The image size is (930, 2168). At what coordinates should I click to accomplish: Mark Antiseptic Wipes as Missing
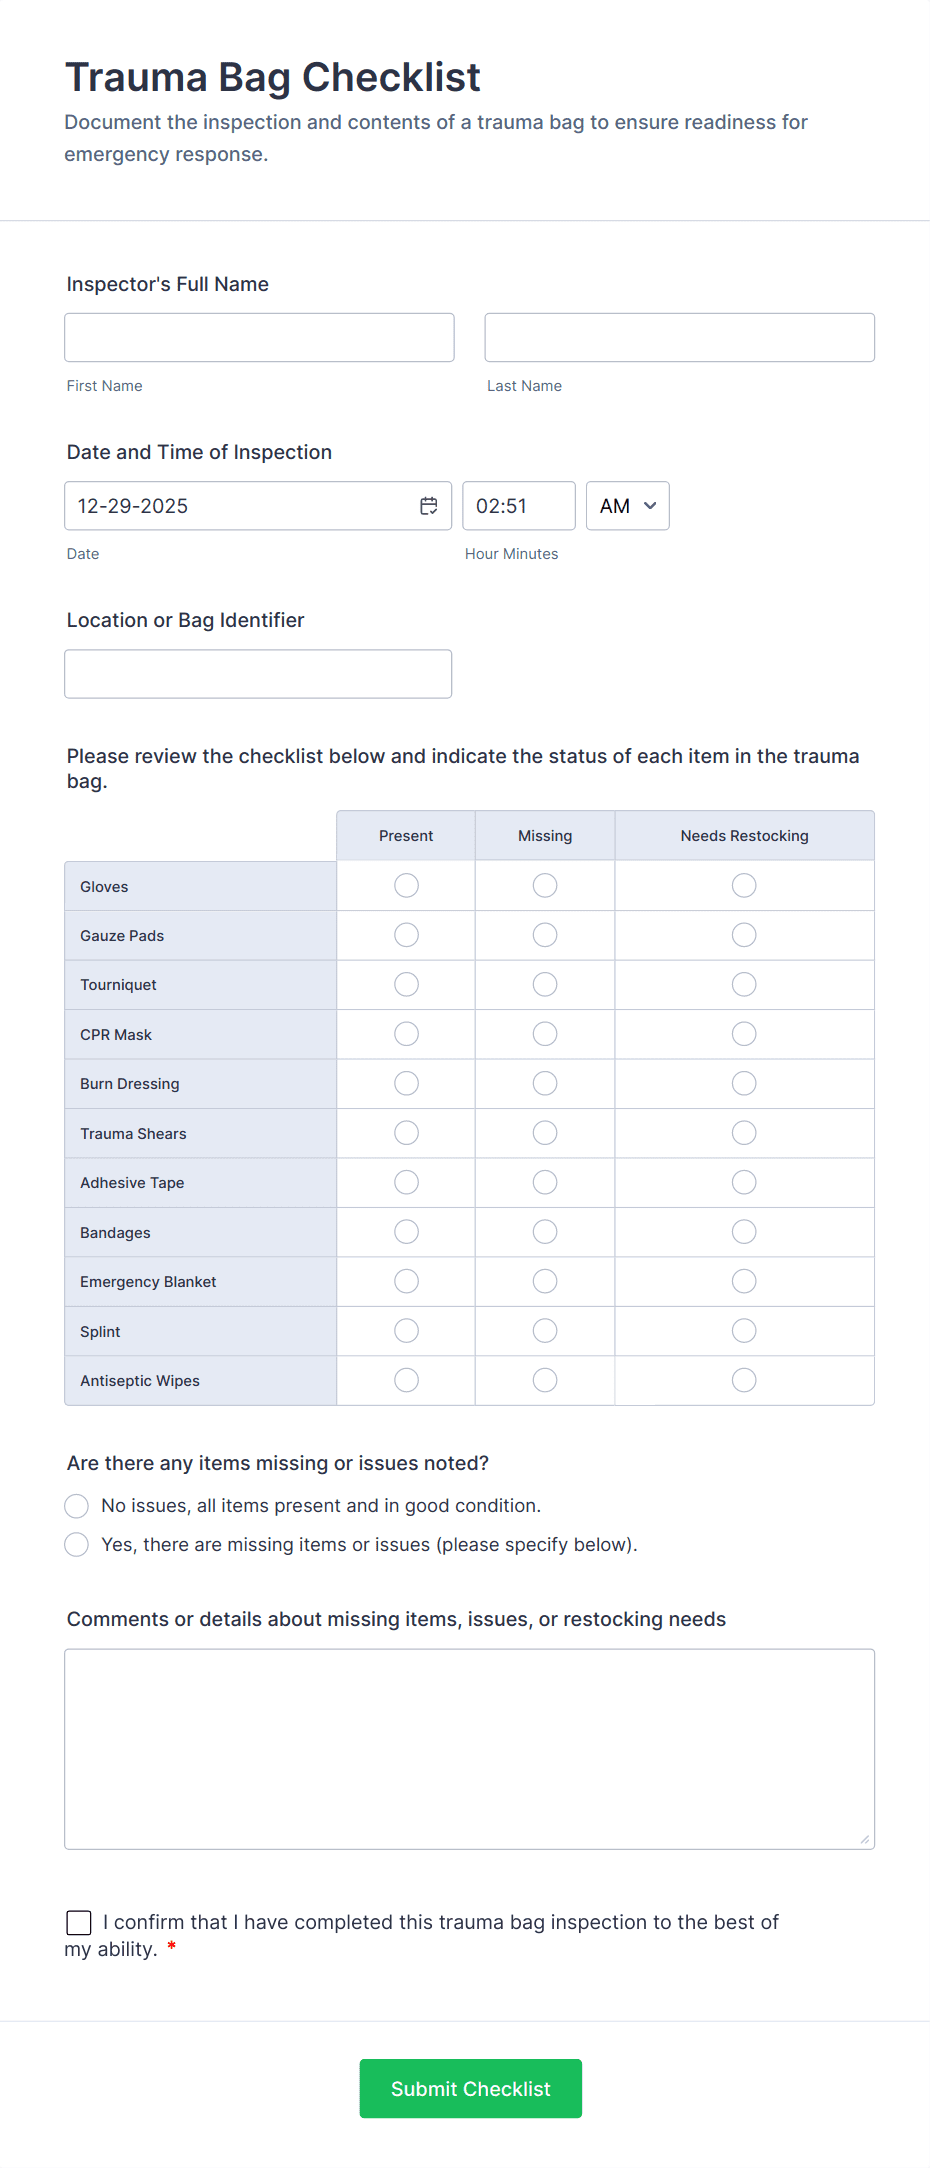coord(545,1381)
